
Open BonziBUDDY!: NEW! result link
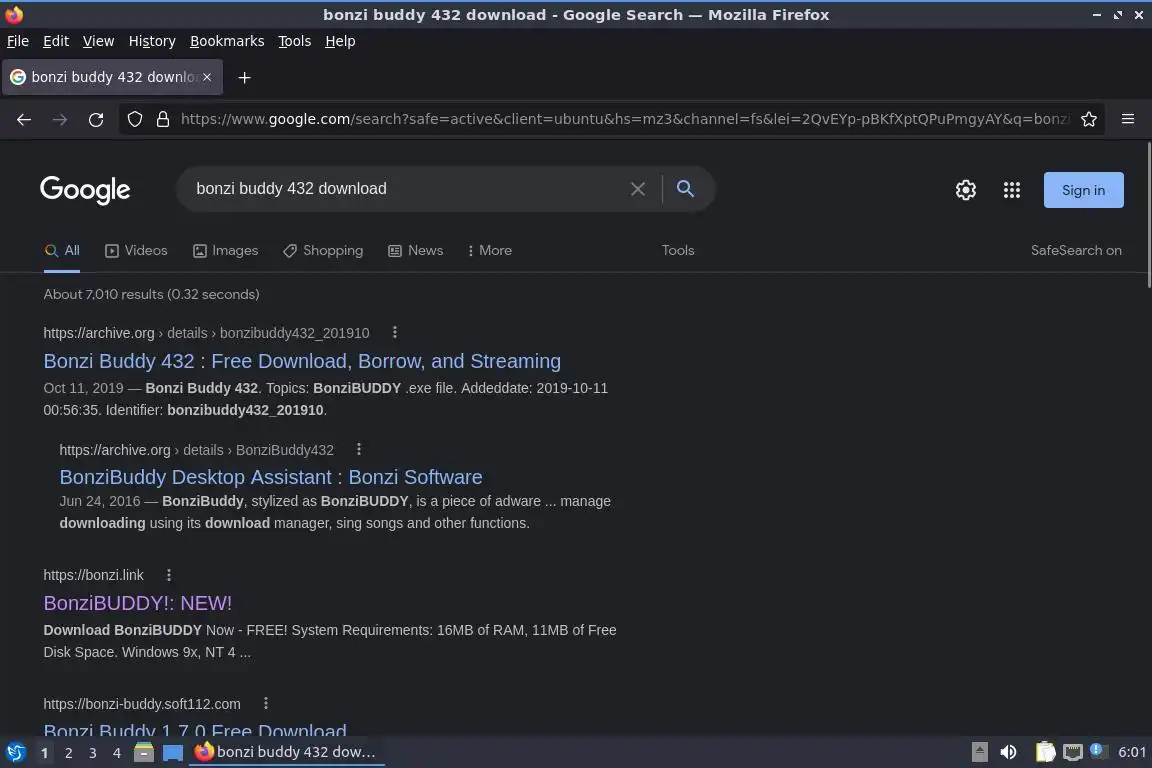click(x=137, y=603)
